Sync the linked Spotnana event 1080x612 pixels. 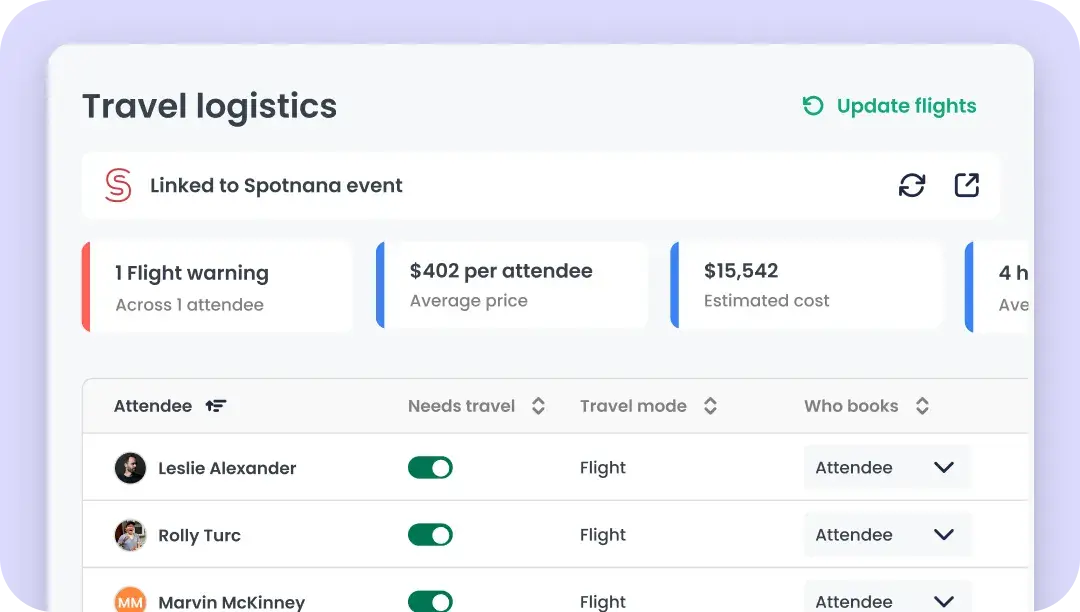click(x=912, y=185)
